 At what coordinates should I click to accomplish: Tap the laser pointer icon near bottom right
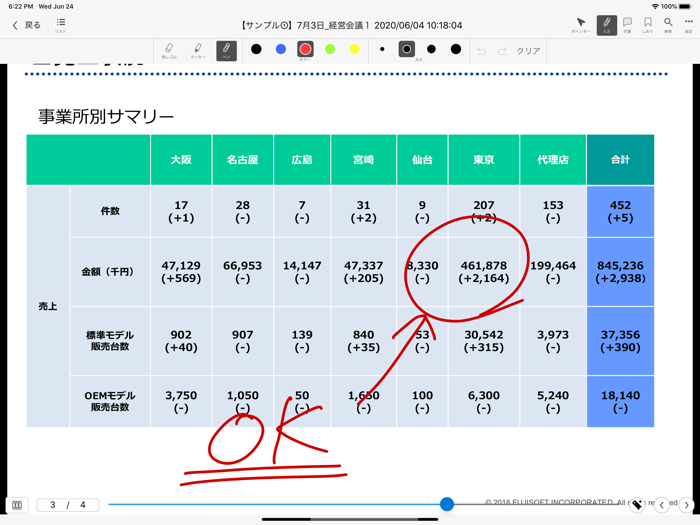(x=638, y=505)
